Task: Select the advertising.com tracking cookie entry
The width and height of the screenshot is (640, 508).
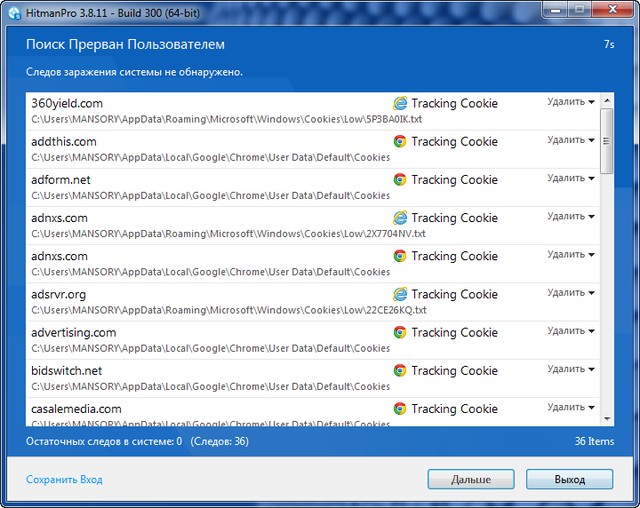Action: (200, 339)
